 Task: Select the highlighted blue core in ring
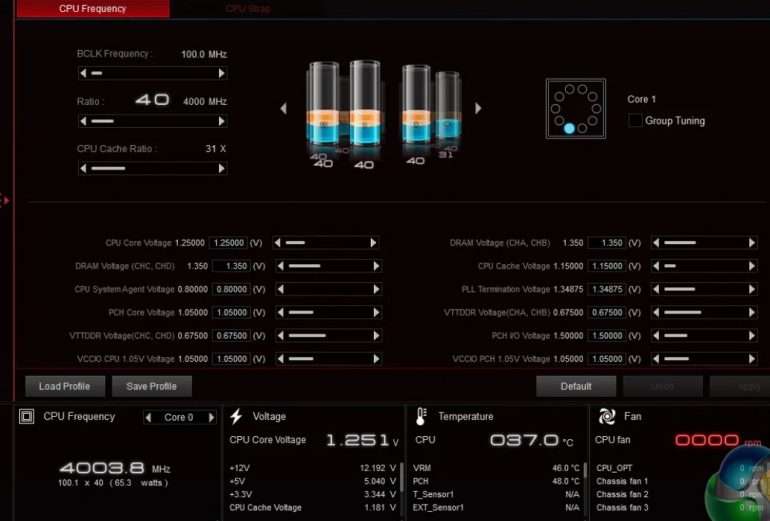569,129
